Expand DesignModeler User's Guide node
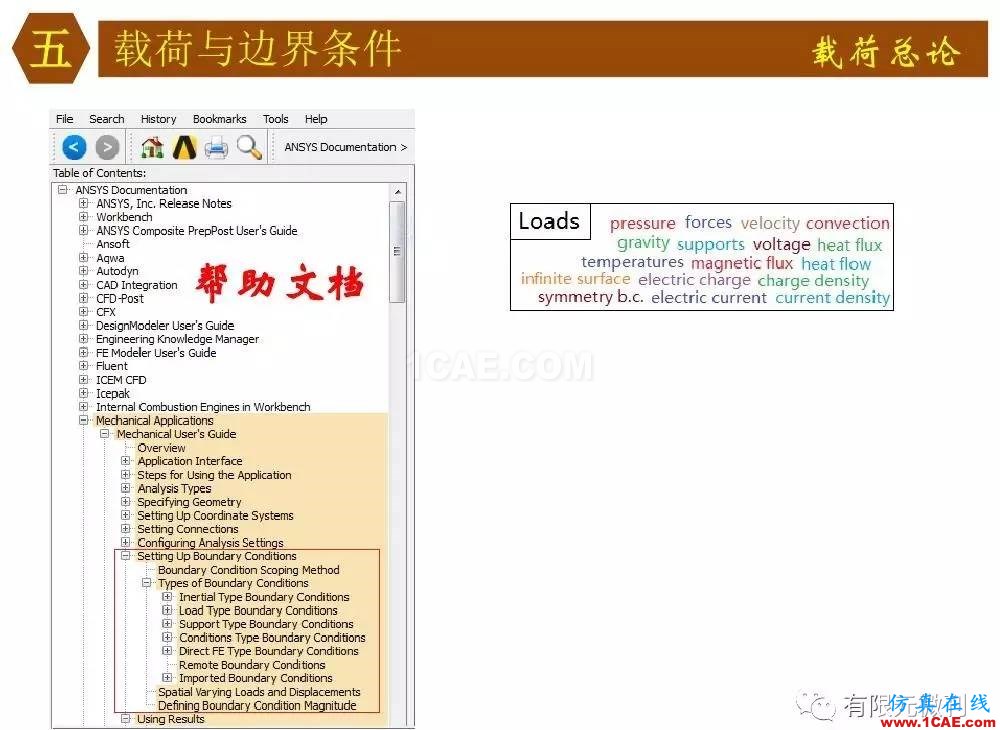 (84, 325)
